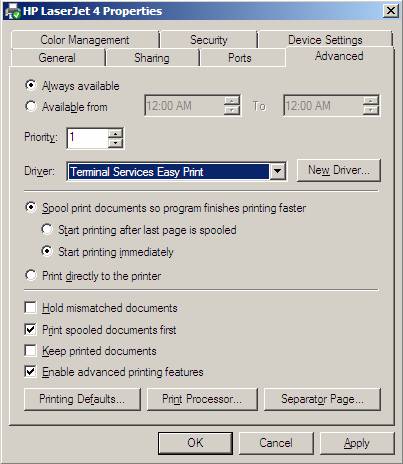Increase Priority with the up spinner arrow
This screenshot has height=464, width=403.
pos(115,133)
